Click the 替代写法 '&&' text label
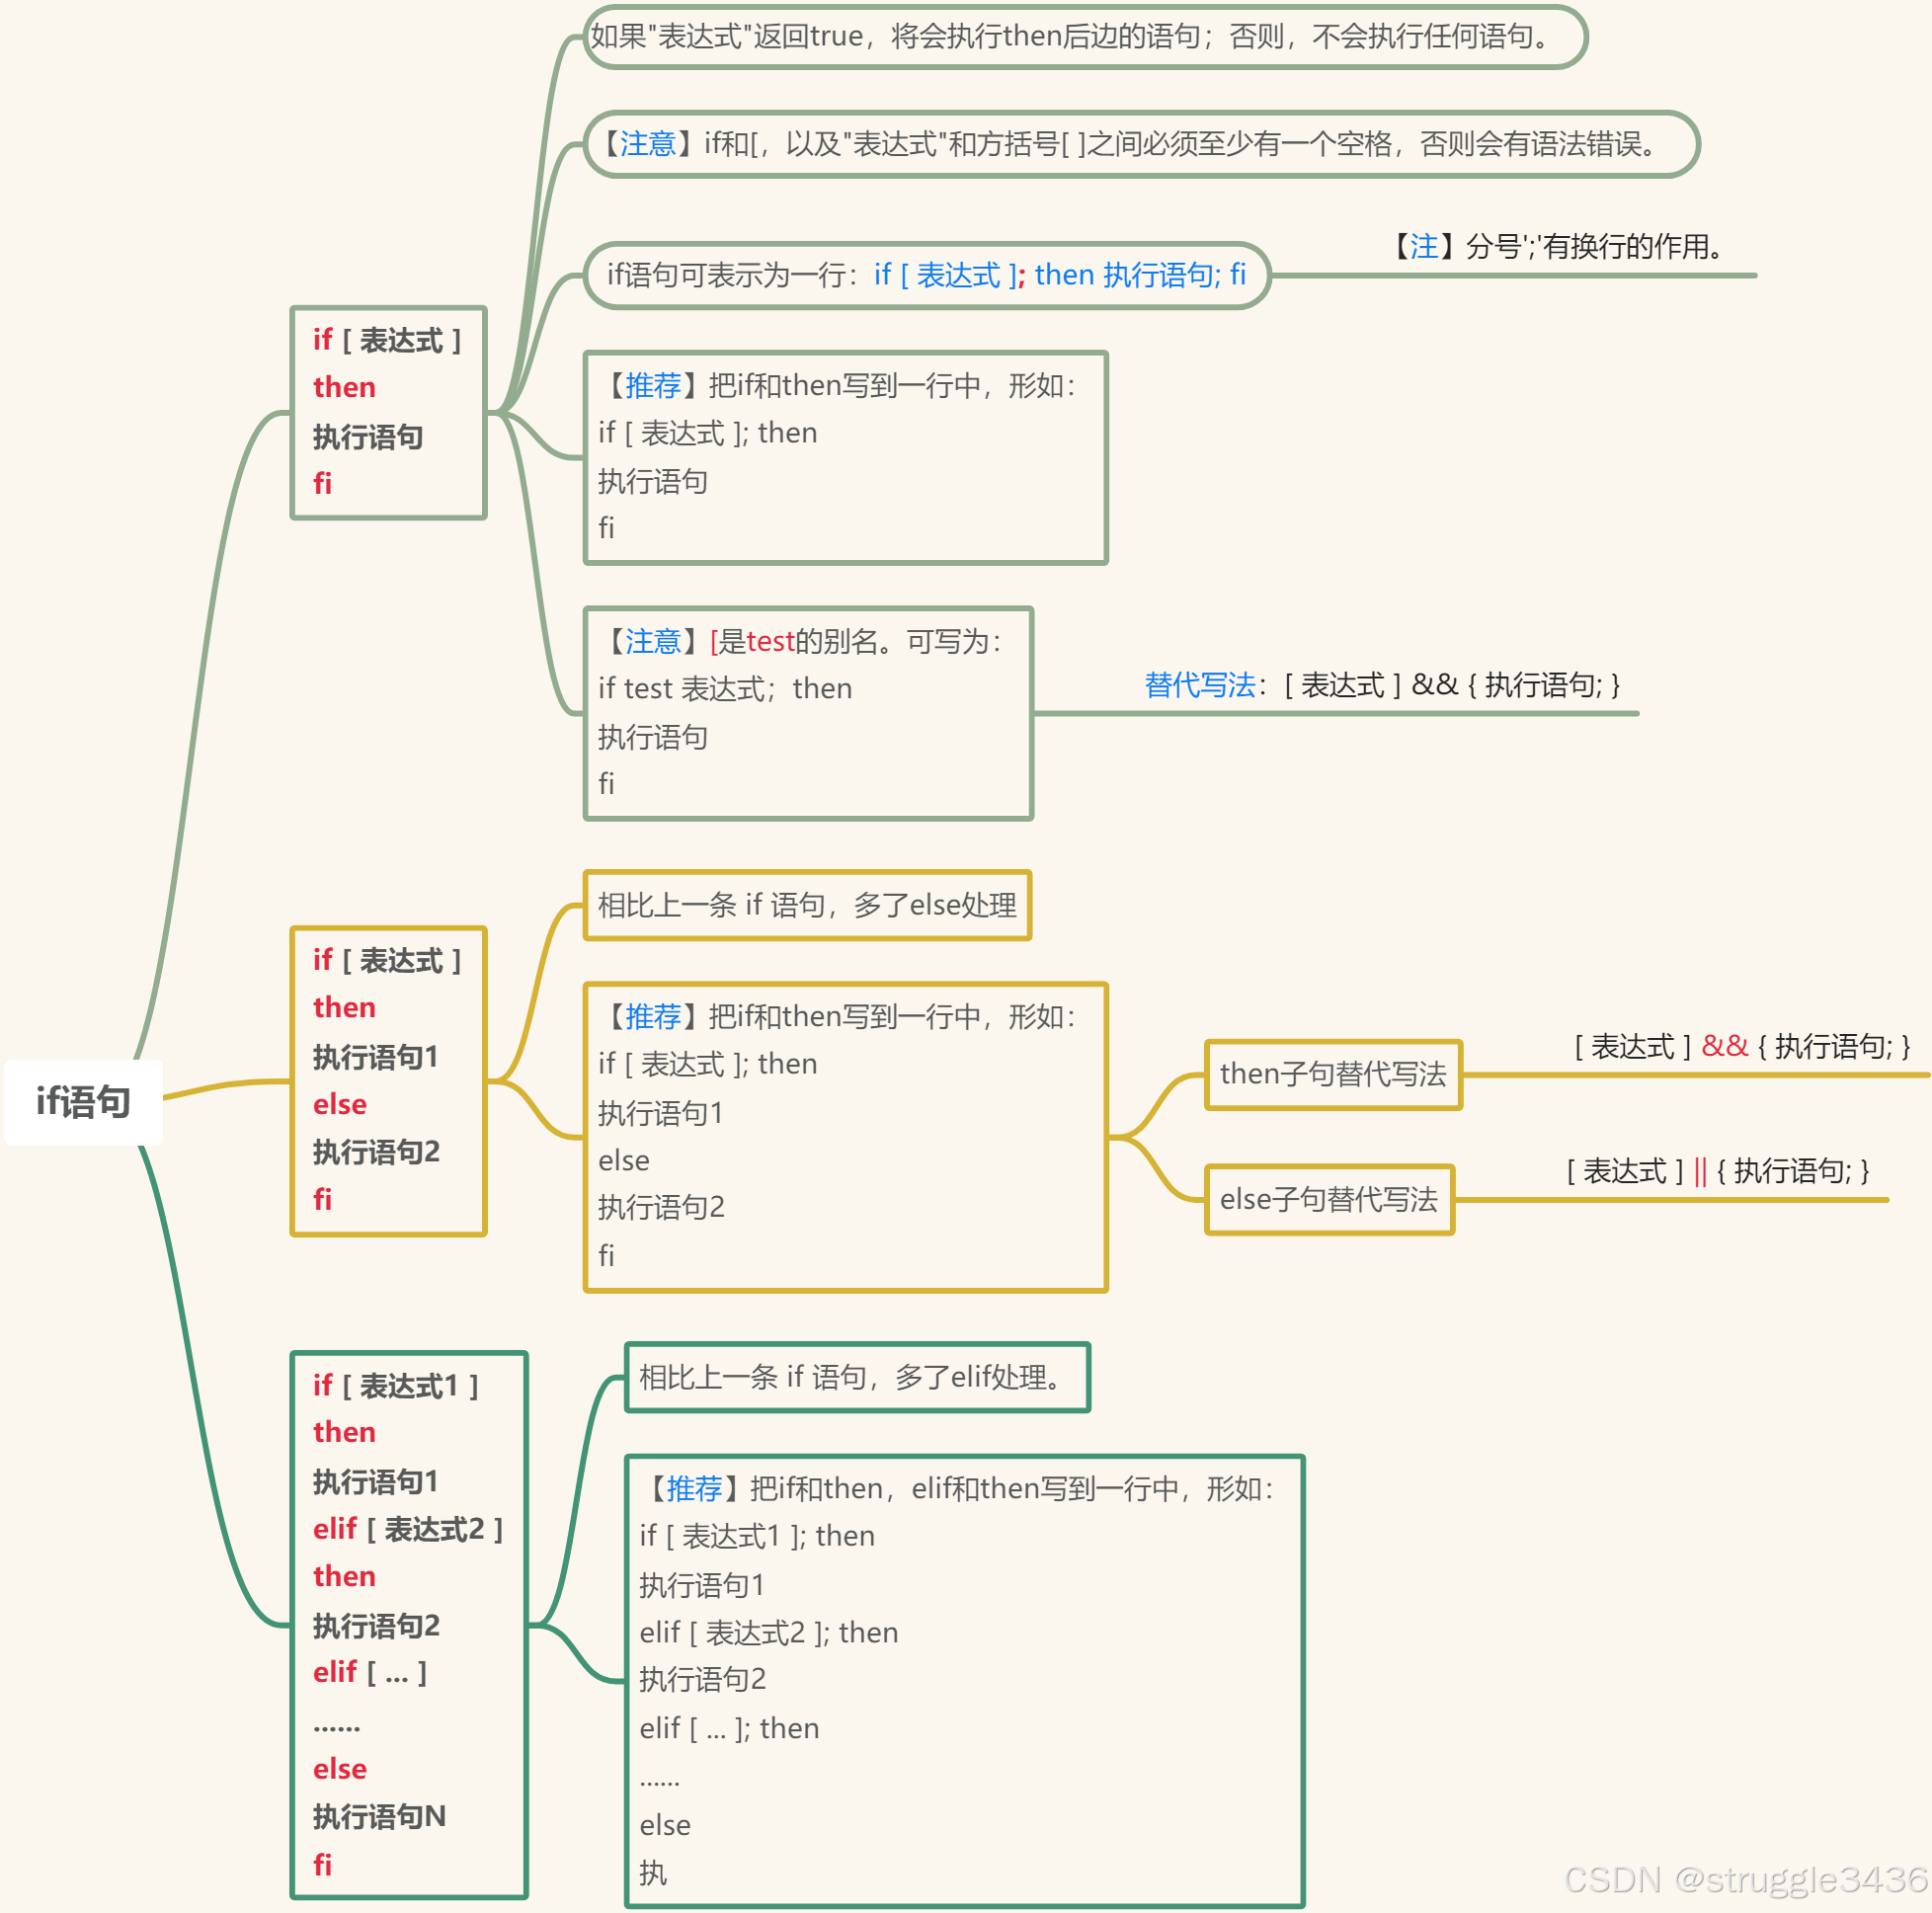Image resolution: width=1932 pixels, height=1913 pixels. [x=1382, y=686]
